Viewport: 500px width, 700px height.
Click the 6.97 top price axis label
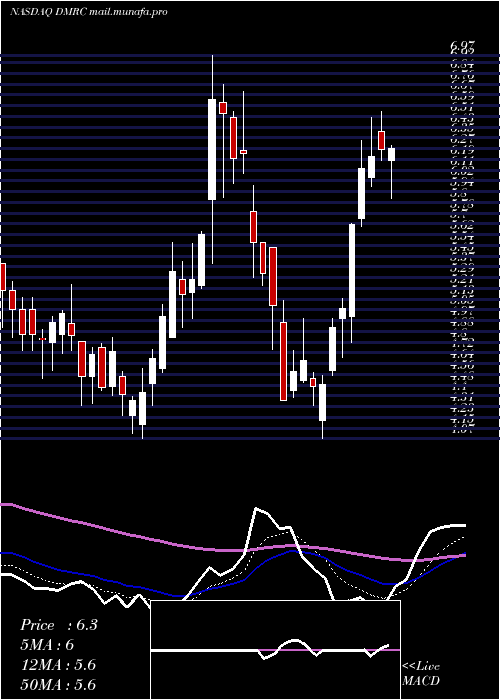click(463, 46)
